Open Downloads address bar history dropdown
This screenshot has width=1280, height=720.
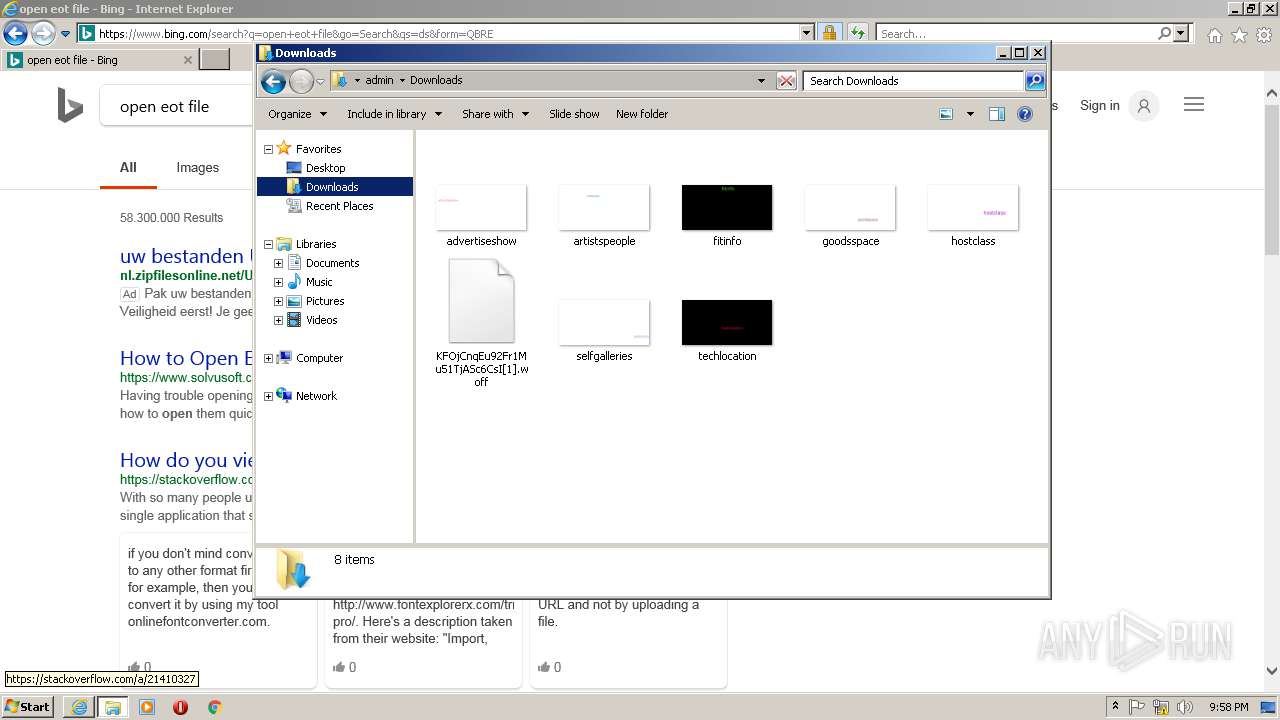[761, 80]
